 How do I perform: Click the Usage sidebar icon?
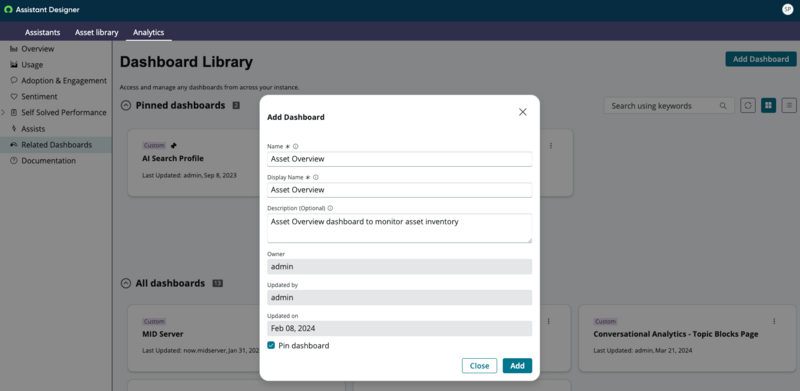[14, 65]
